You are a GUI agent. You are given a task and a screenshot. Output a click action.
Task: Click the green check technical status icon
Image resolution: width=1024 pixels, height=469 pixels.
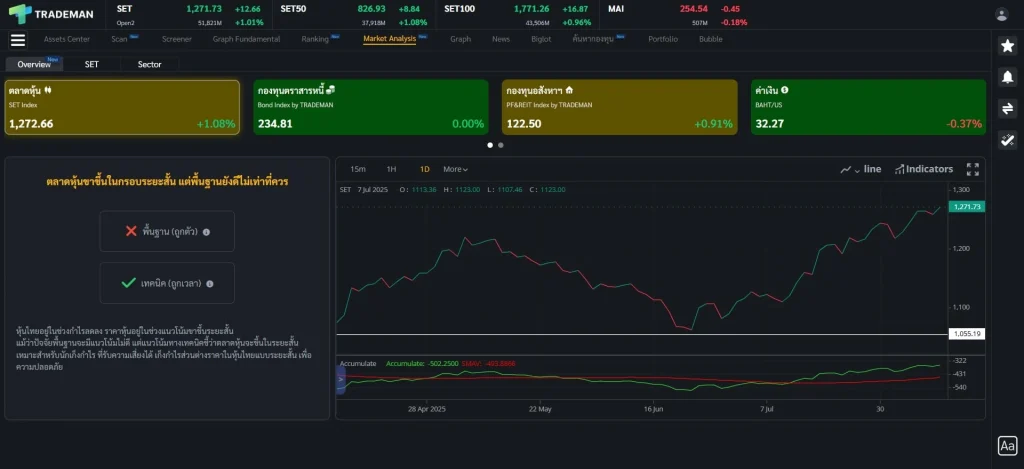[x=129, y=283]
